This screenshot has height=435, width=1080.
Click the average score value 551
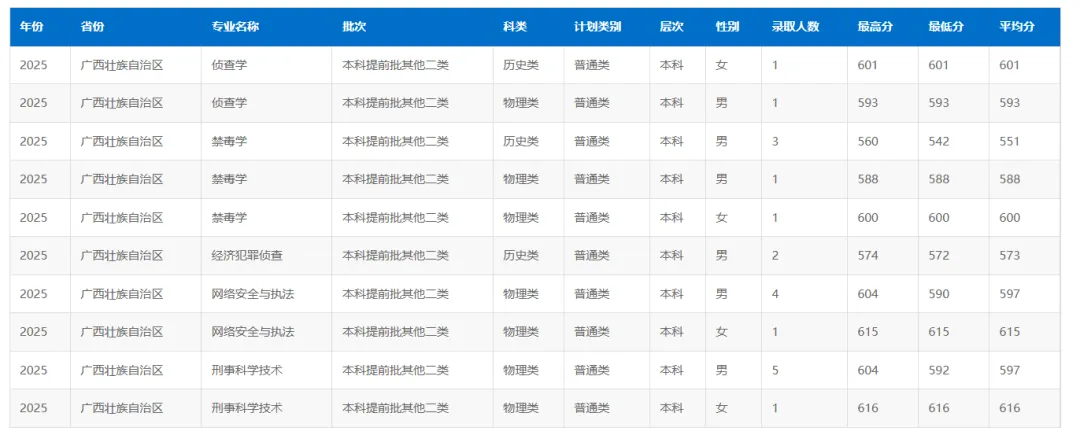click(1010, 141)
